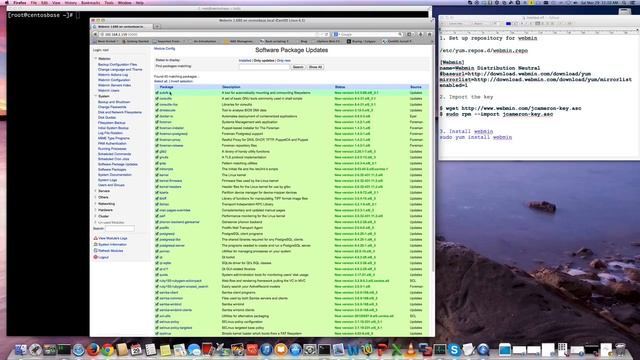Show Installed packages filter link
Image resolution: width=640 pixels, height=360 pixels.
coord(245,60)
